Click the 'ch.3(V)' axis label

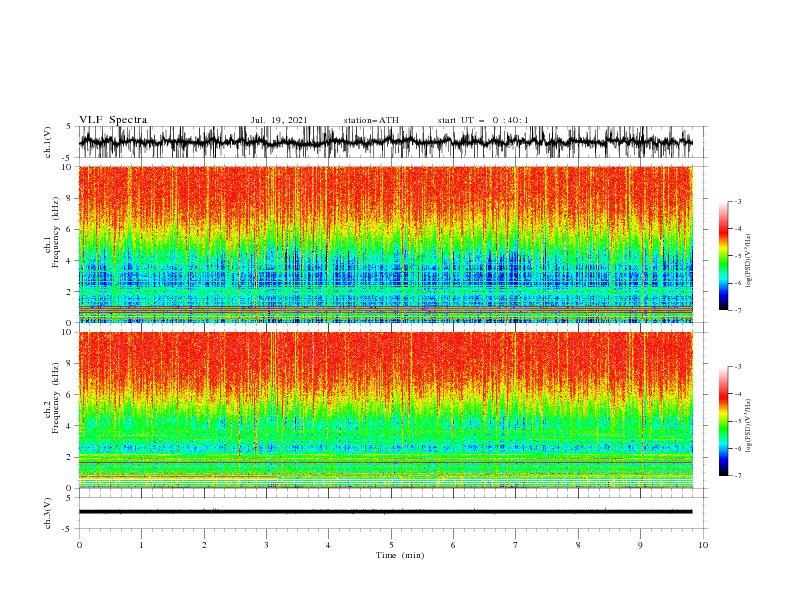48,513
